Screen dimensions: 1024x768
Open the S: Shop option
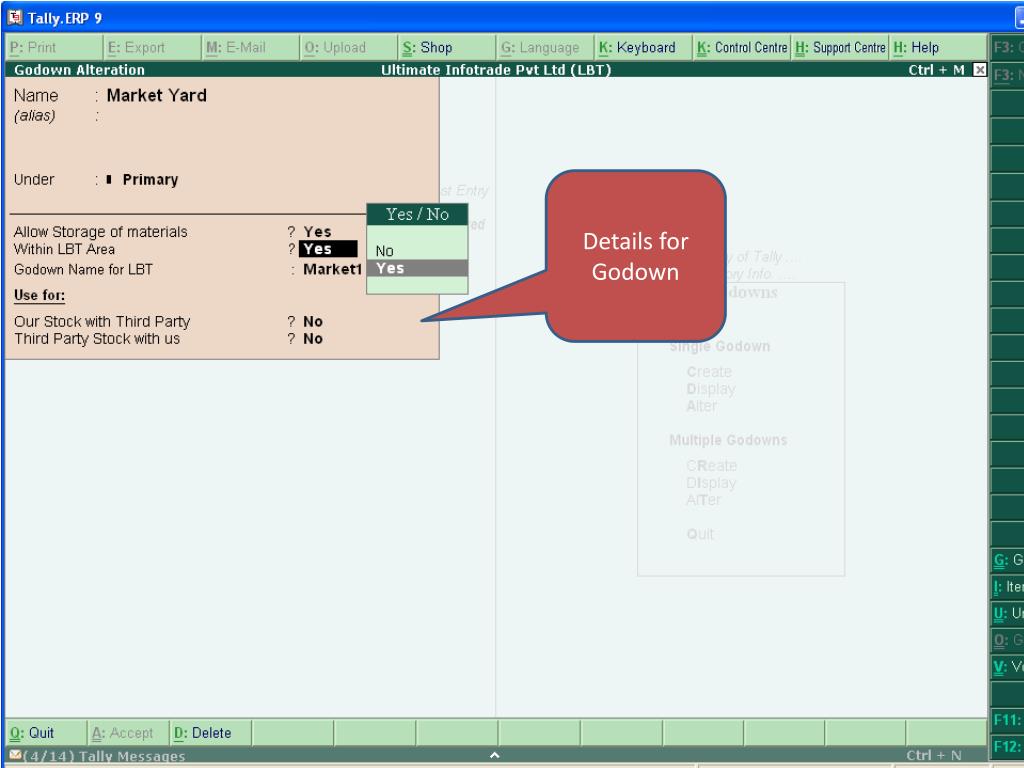pyautogui.click(x=447, y=48)
